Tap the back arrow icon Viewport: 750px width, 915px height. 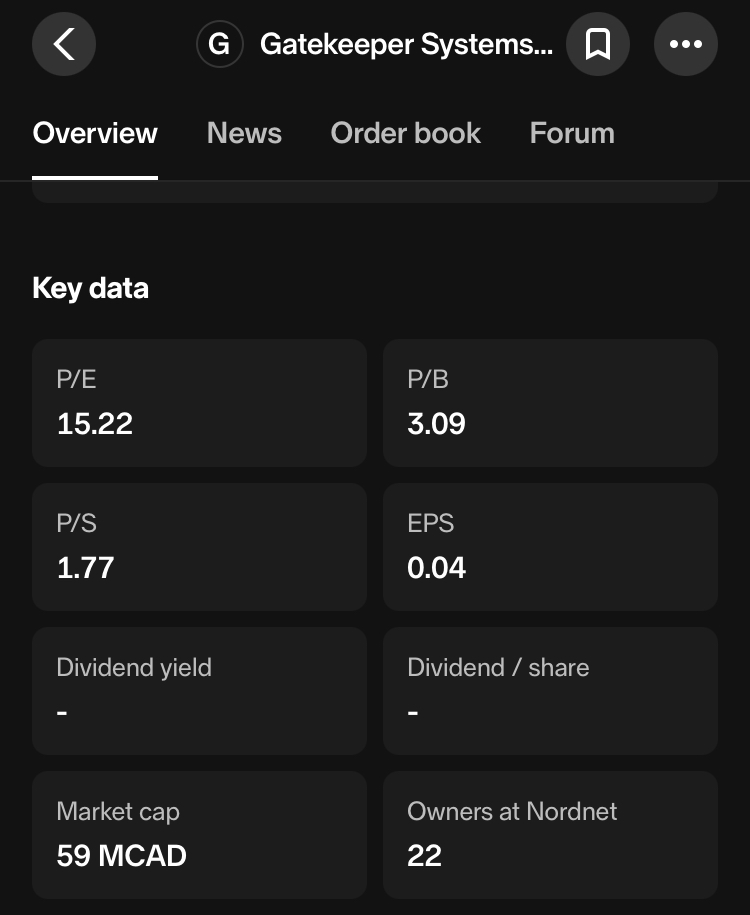tap(64, 44)
